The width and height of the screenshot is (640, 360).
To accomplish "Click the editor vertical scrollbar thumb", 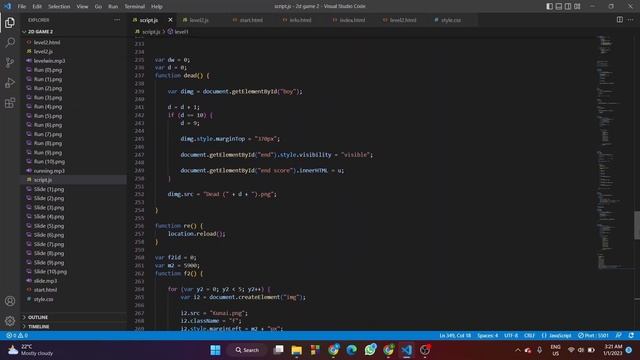I will click(x=637, y=225).
